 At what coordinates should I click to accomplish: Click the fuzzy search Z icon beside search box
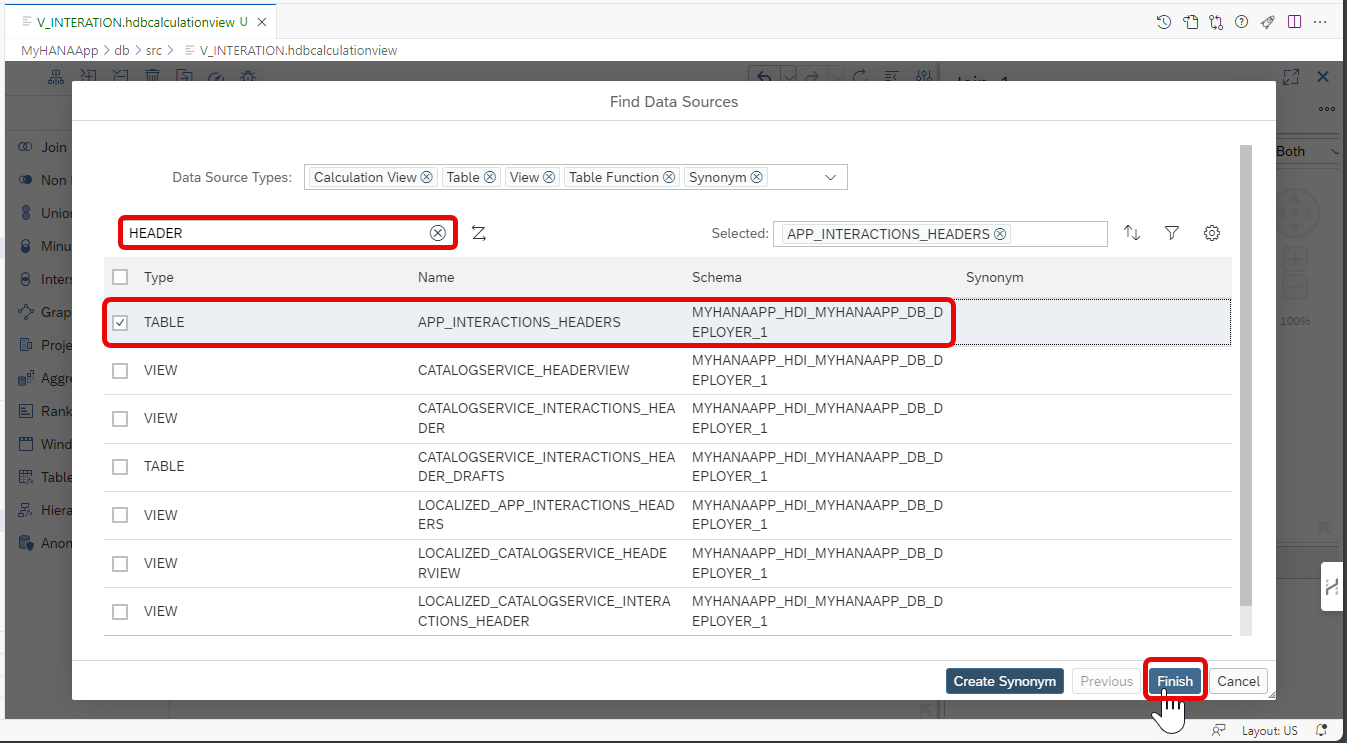tap(478, 232)
